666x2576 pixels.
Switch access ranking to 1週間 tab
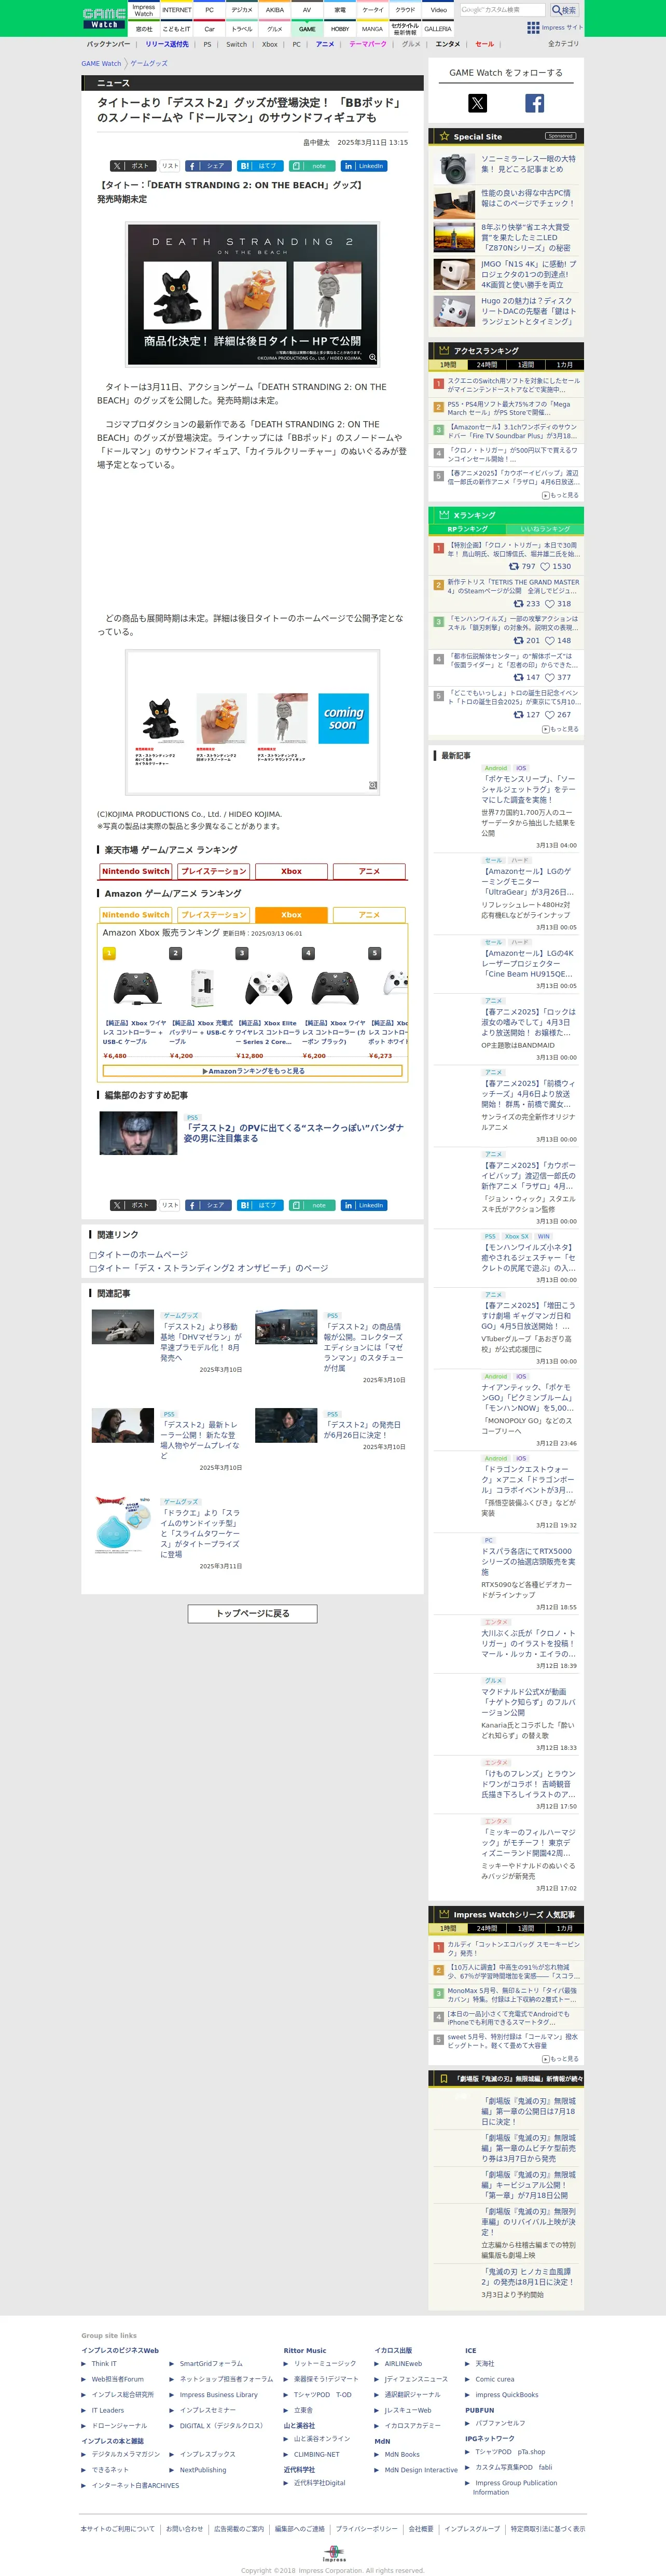[526, 365]
